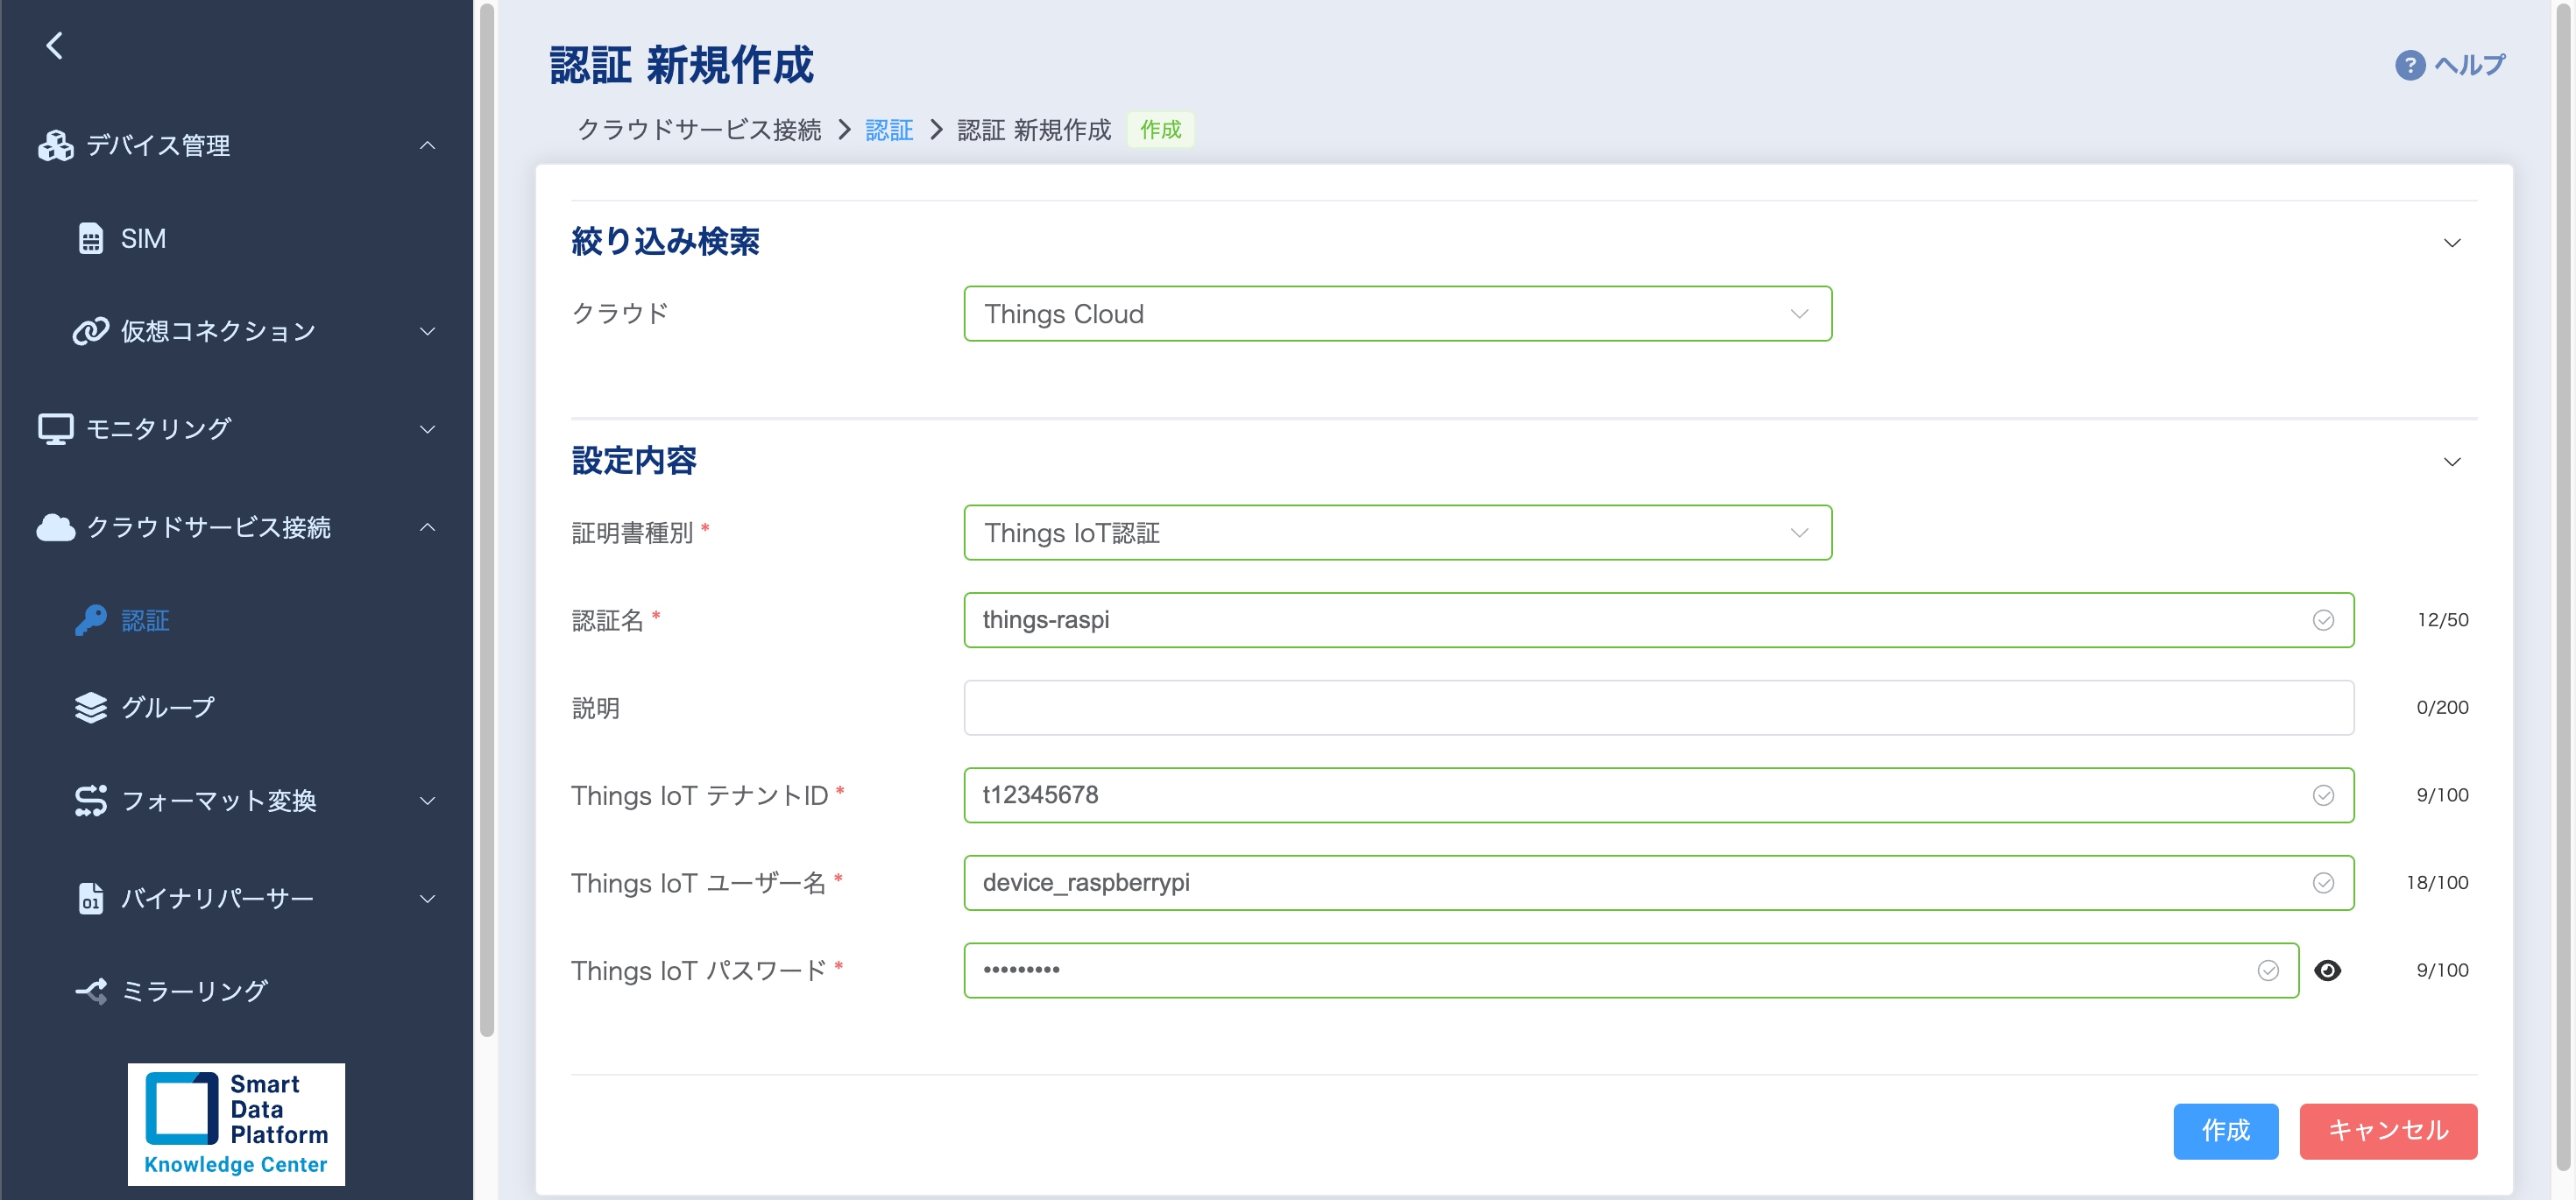Viewport: 2576px width, 1200px height.
Task: Click the blue 作成 button
Action: click(2226, 1131)
